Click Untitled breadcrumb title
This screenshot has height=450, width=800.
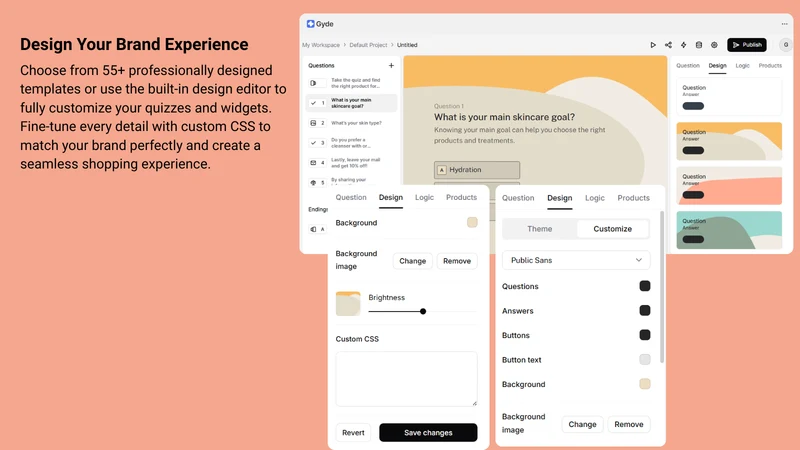pyautogui.click(x=407, y=45)
